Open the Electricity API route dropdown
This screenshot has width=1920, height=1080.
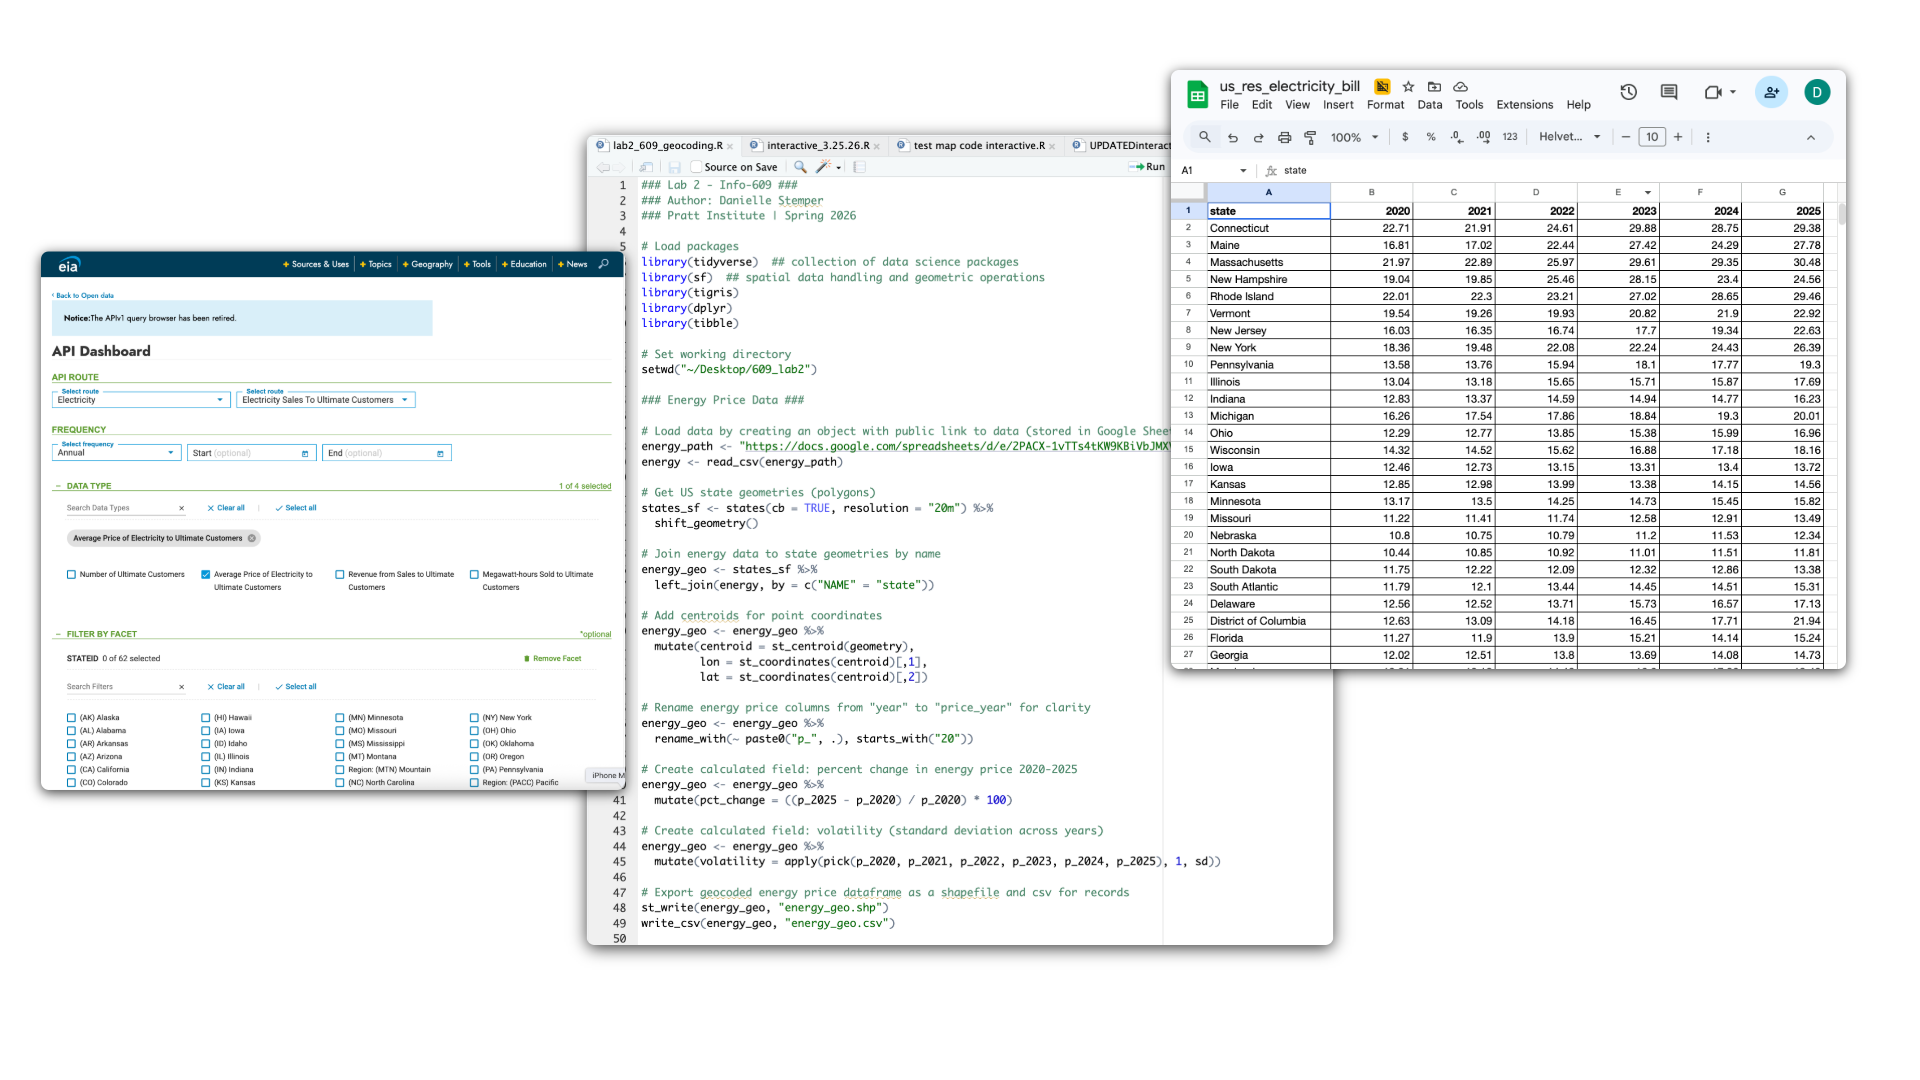(141, 400)
